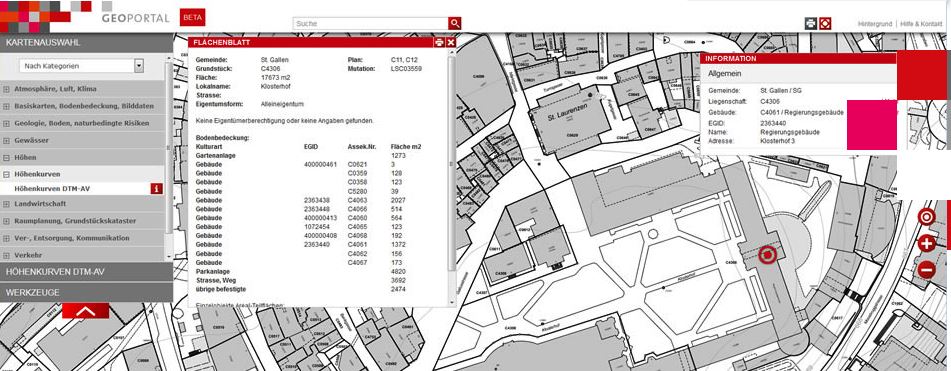Image resolution: width=951 pixels, height=371 pixels.
Task: Click the red target icon beside printer
Action: pos(825,24)
